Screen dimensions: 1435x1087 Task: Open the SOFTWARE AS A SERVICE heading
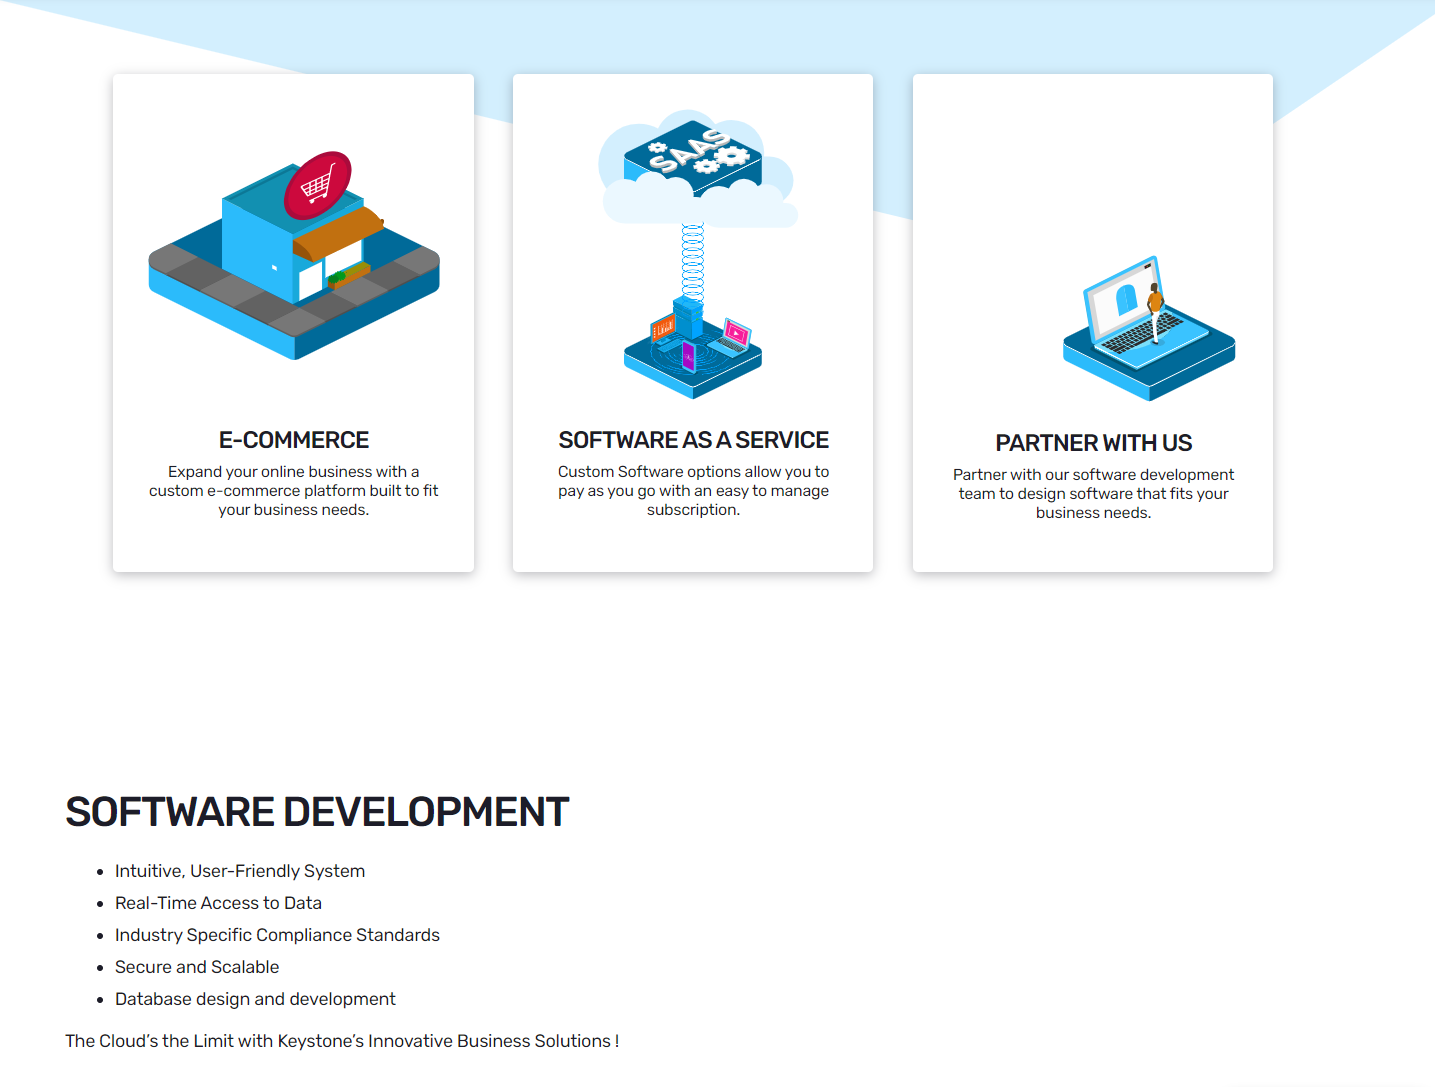coord(693,440)
